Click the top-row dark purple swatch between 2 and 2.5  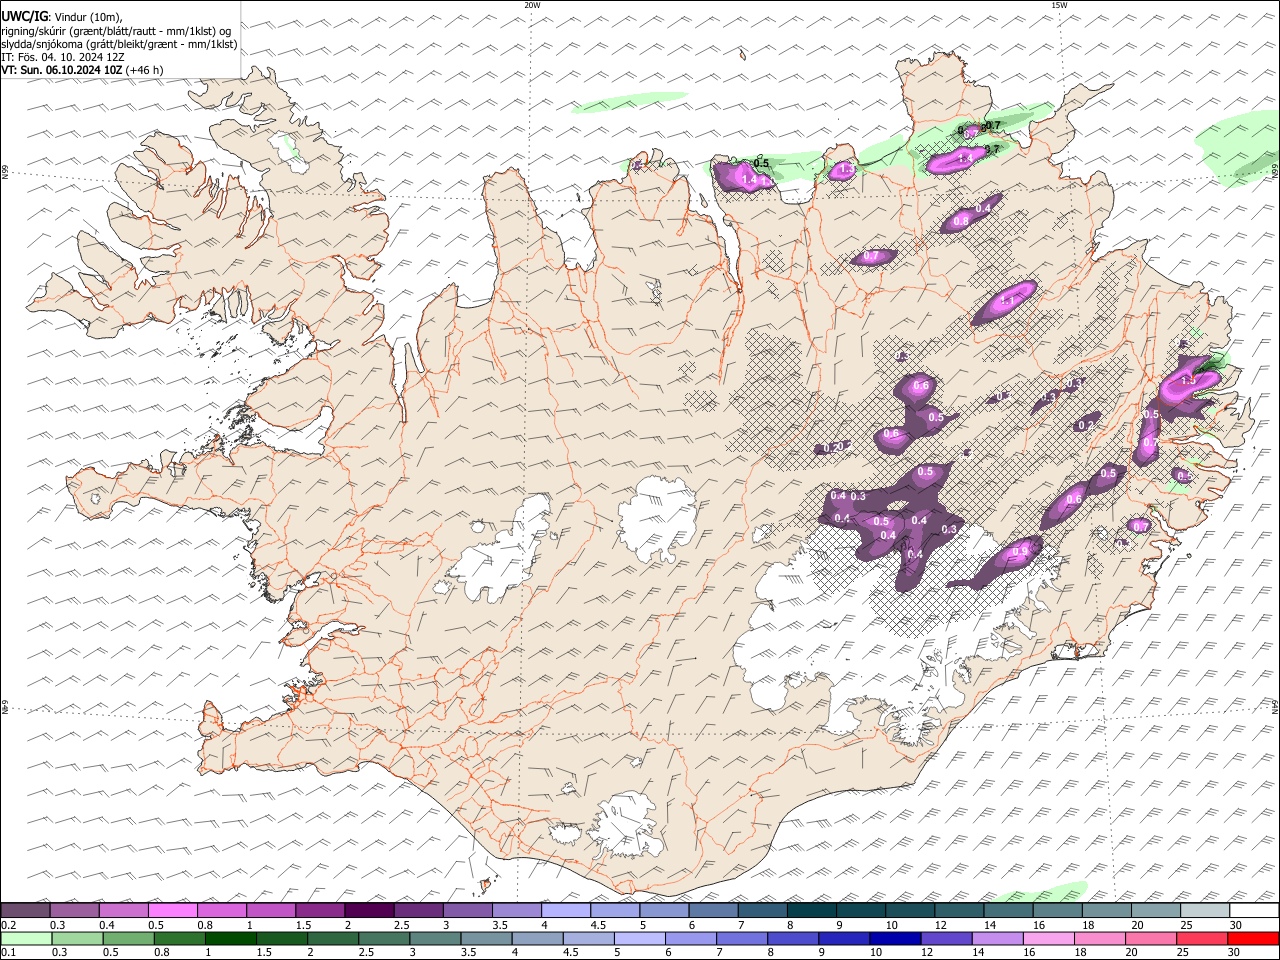click(369, 910)
